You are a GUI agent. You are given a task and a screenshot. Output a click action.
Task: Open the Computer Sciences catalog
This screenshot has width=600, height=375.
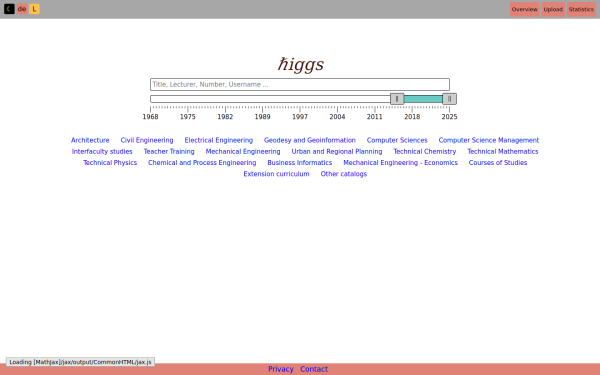coord(397,140)
